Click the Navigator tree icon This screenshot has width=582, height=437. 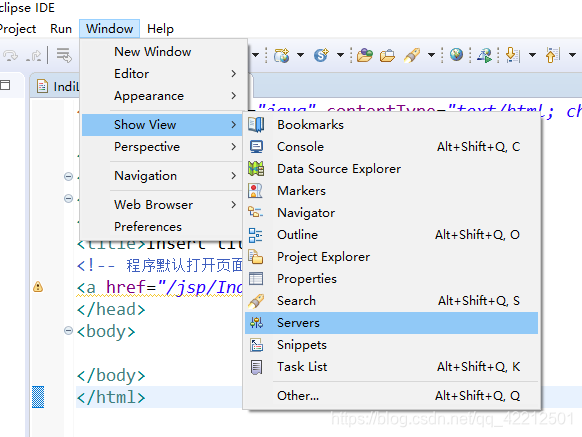256,212
